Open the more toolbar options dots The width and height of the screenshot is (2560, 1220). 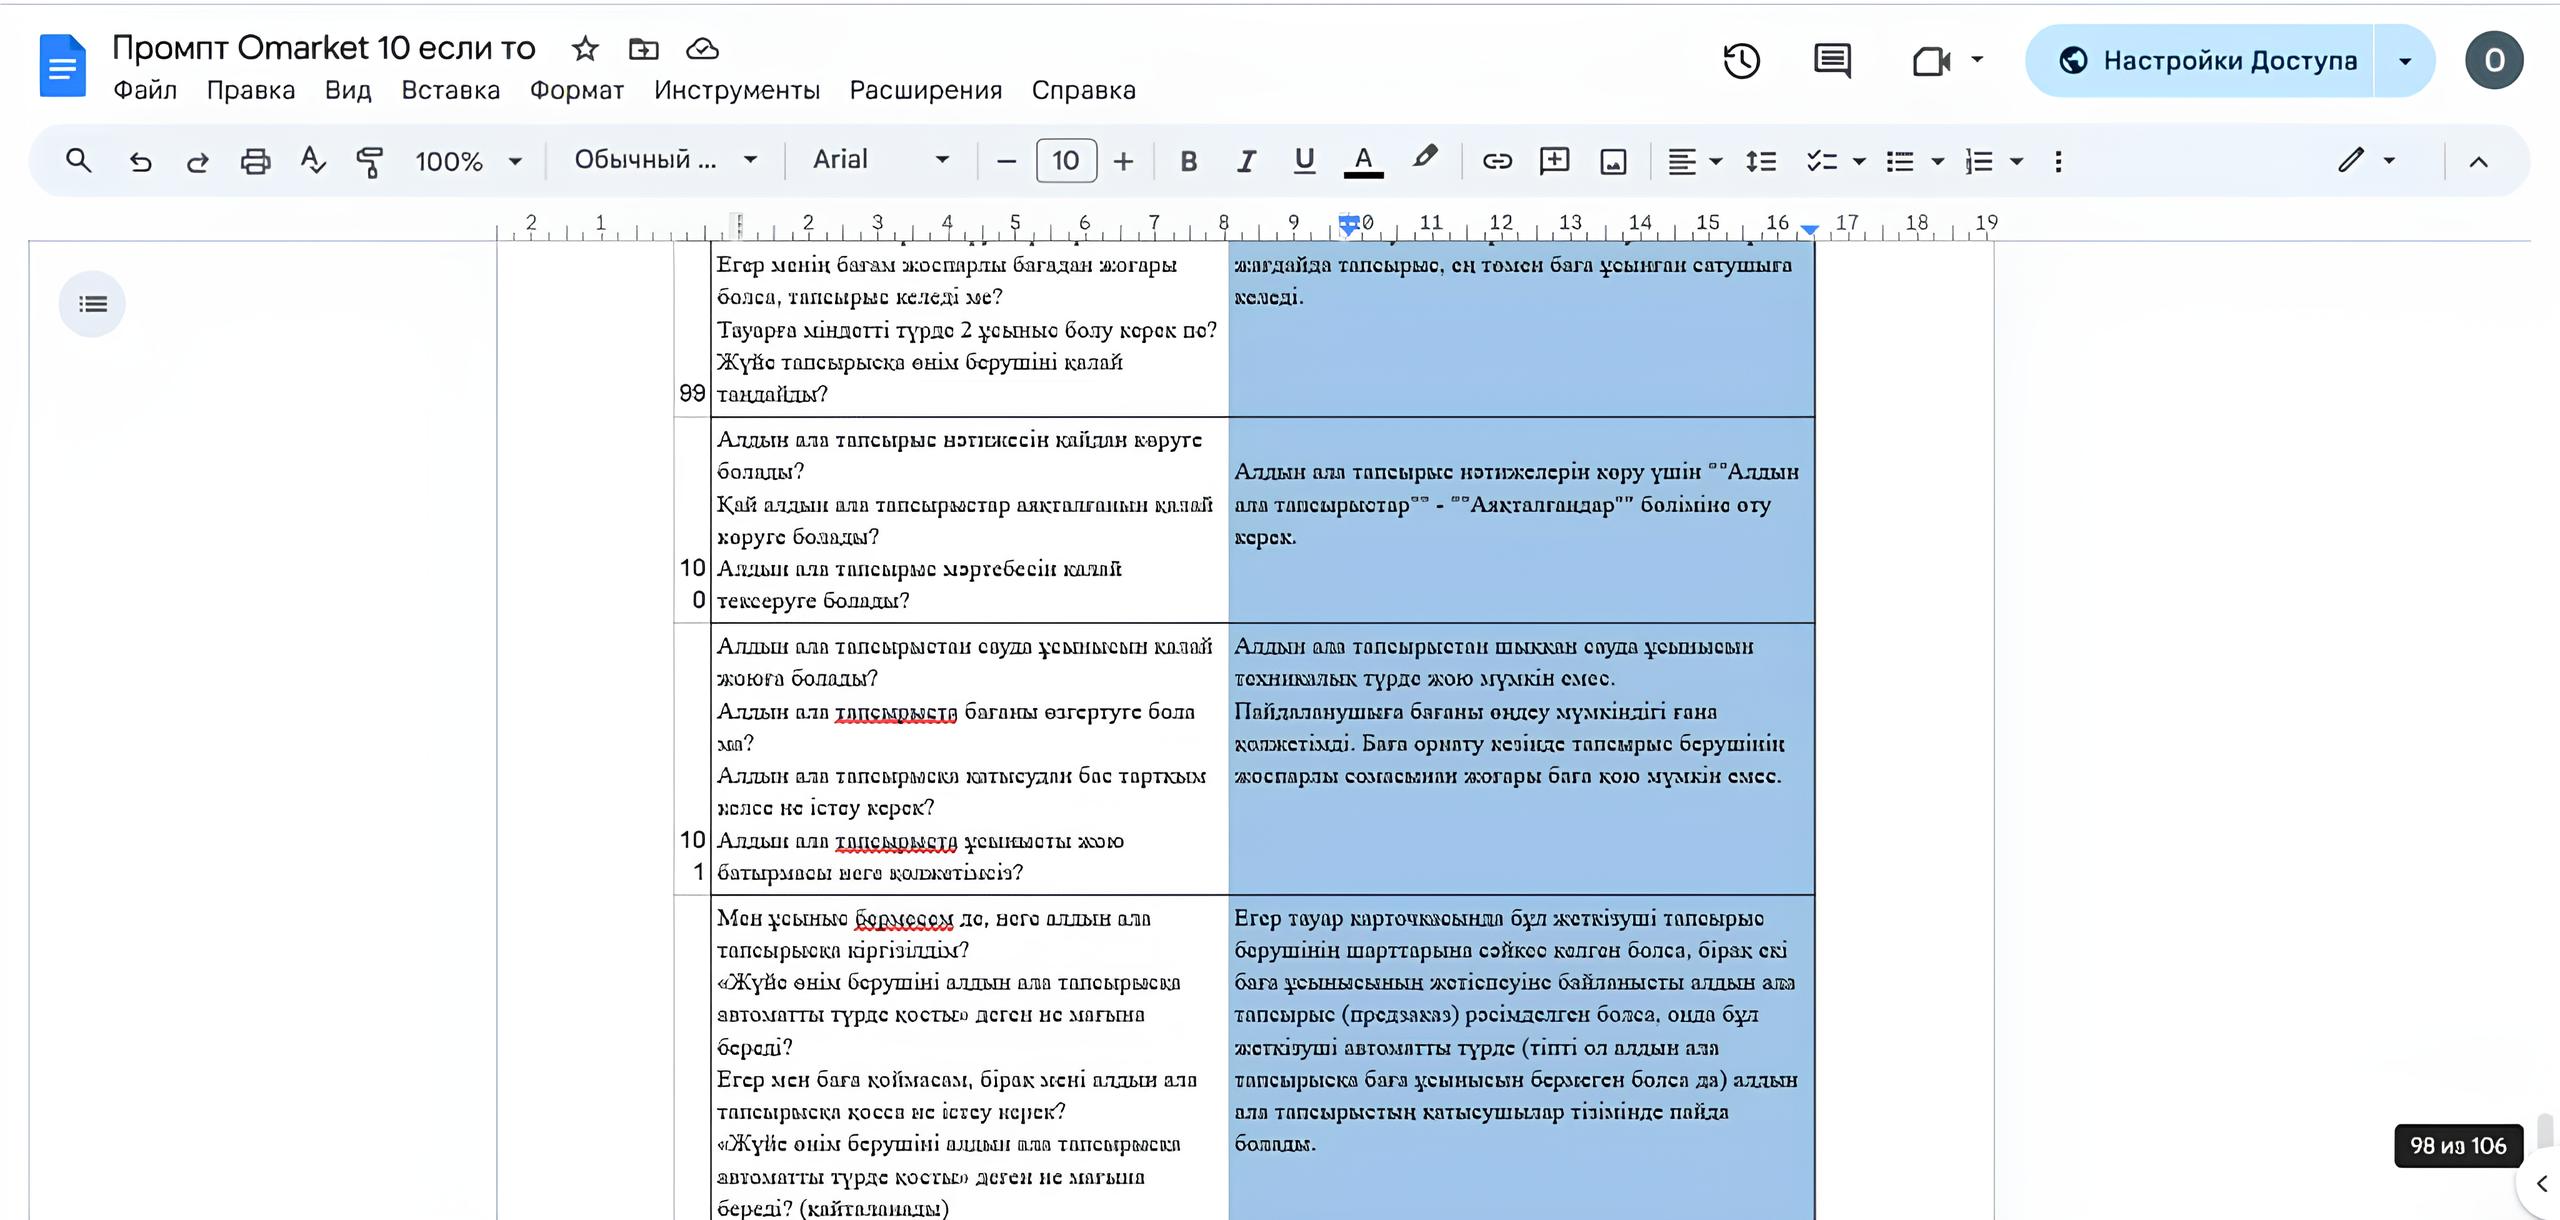click(2058, 161)
